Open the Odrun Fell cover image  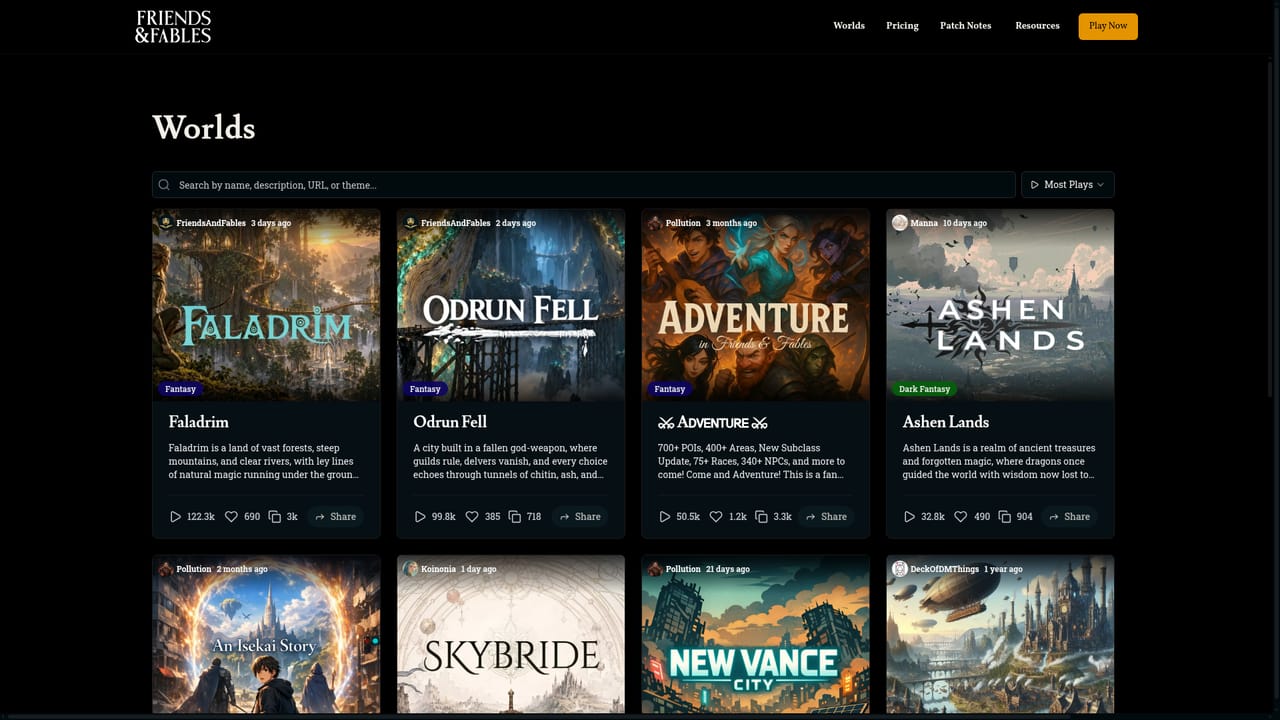tap(511, 305)
